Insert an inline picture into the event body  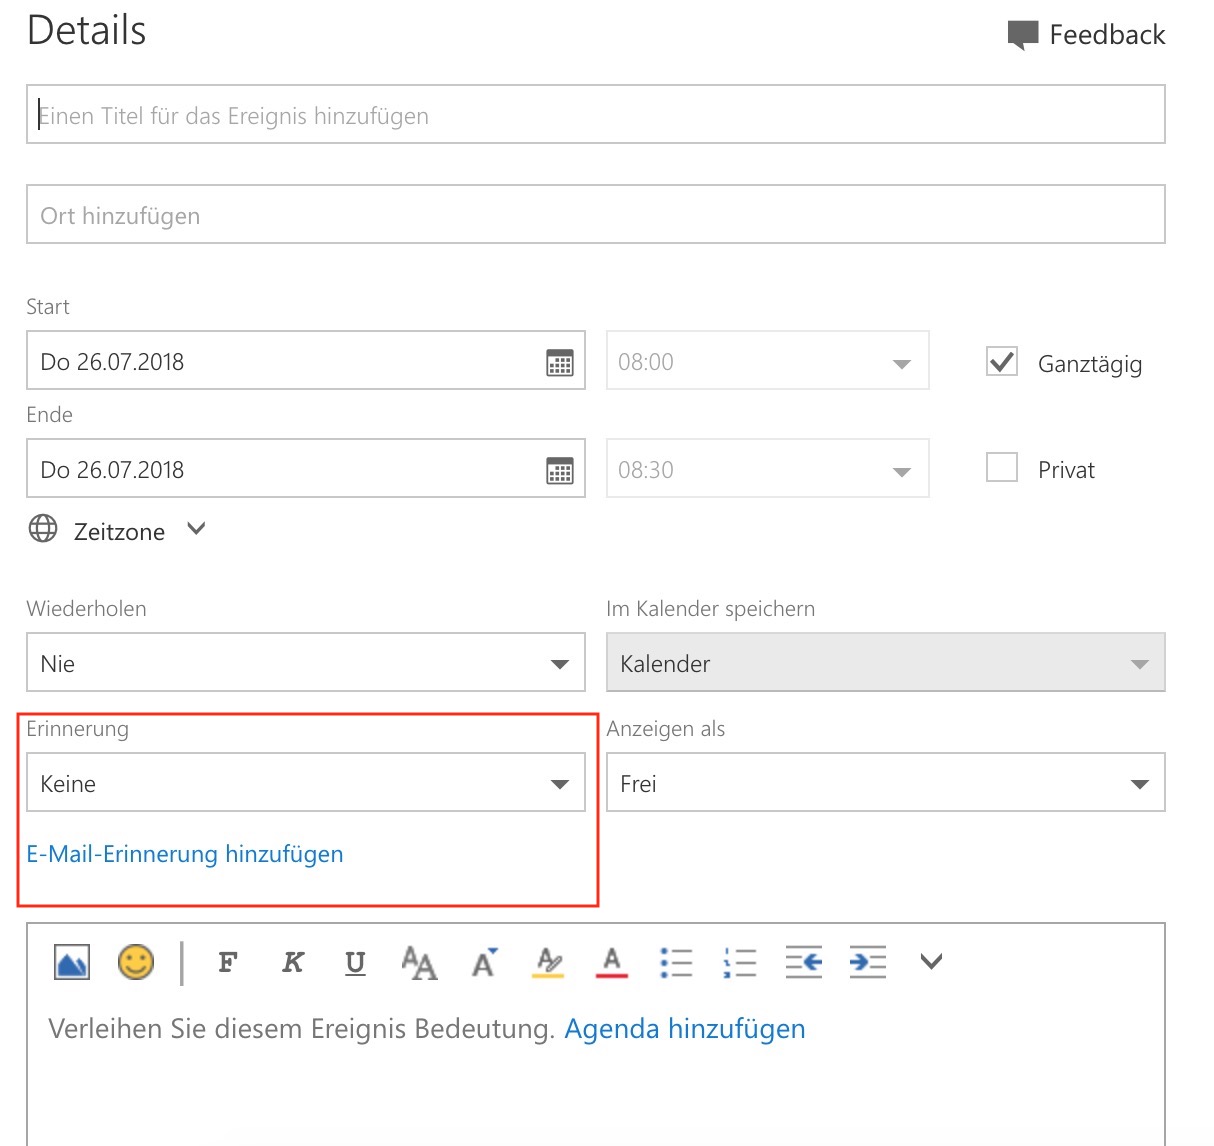pos(72,962)
